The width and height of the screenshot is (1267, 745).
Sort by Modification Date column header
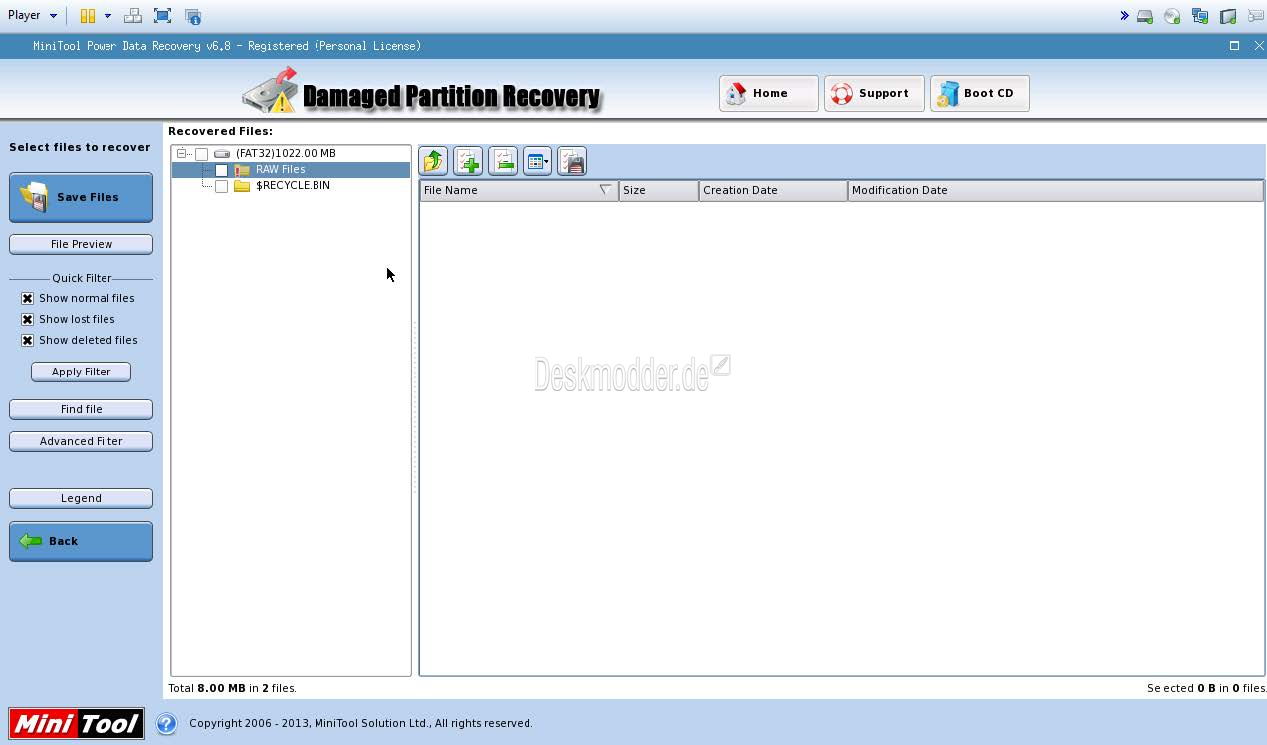pyautogui.click(x=1055, y=190)
